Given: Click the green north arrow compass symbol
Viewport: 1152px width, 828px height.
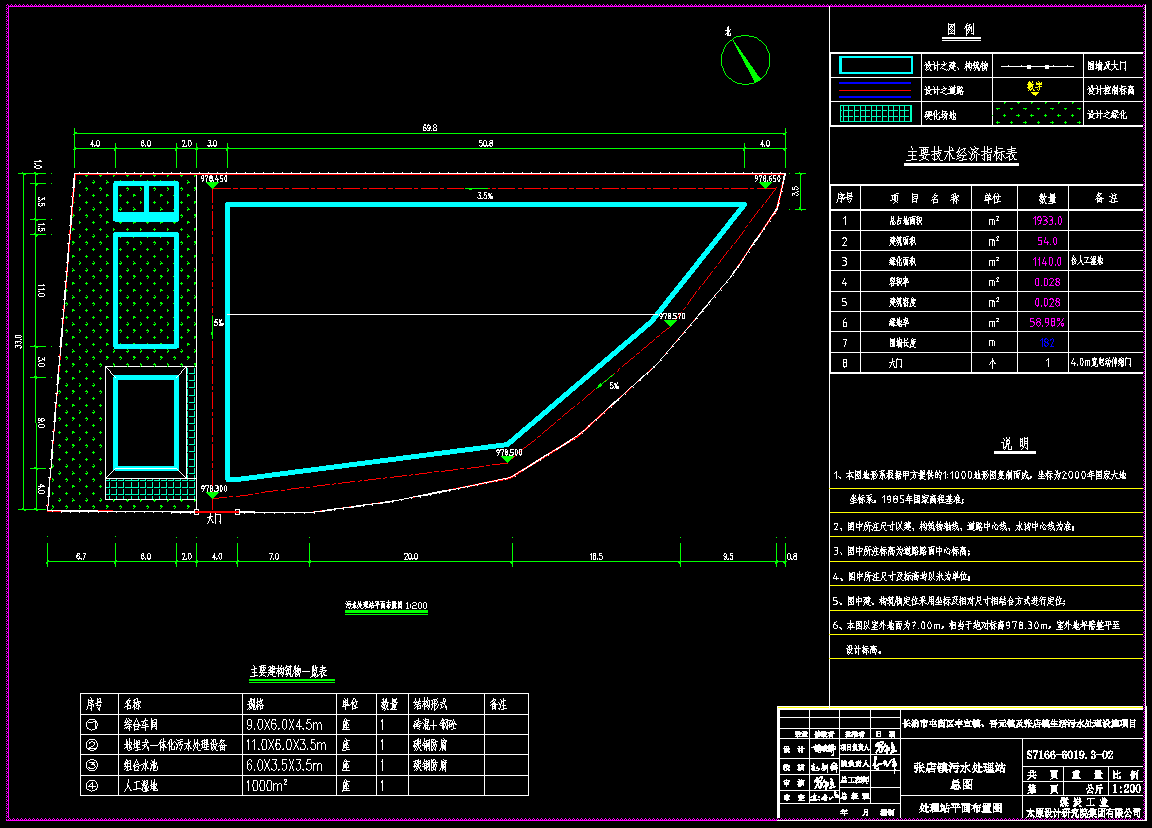Looking at the screenshot, I should pos(746,60).
